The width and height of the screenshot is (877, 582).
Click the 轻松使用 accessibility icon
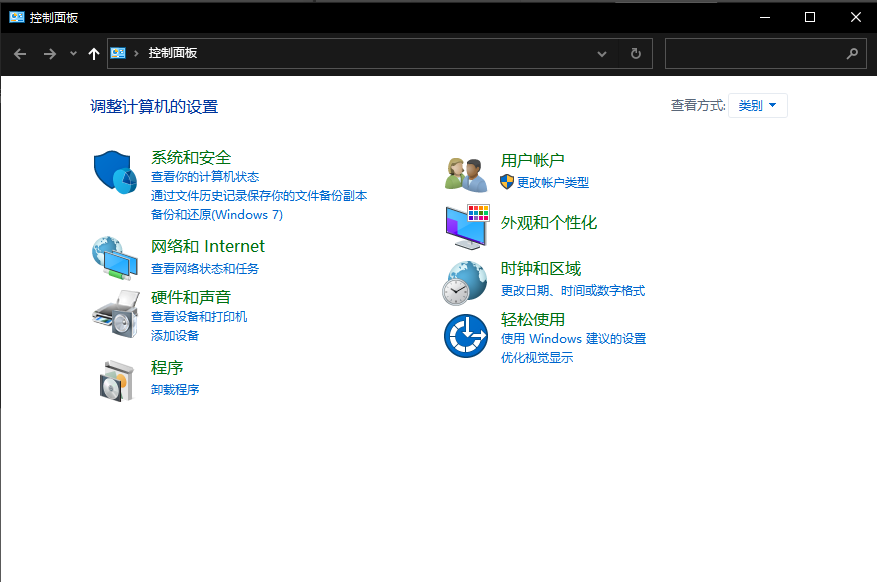(466, 334)
